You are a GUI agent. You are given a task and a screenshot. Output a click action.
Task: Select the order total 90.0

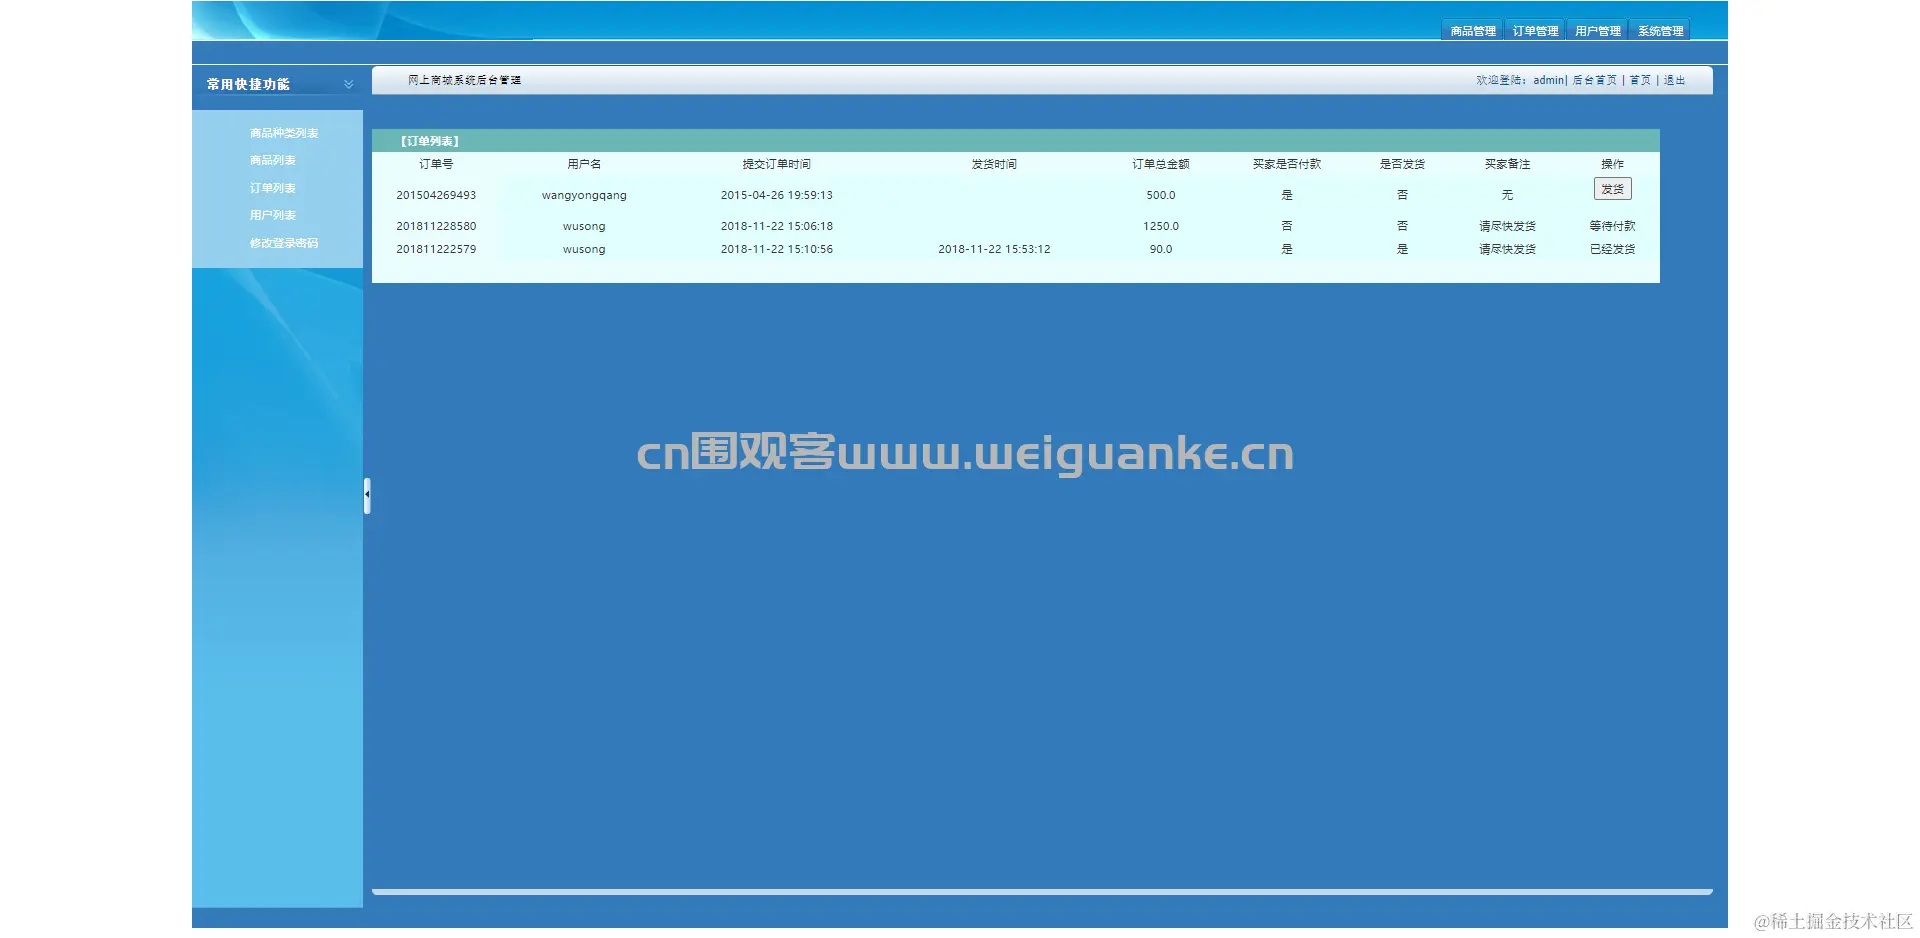point(1161,249)
